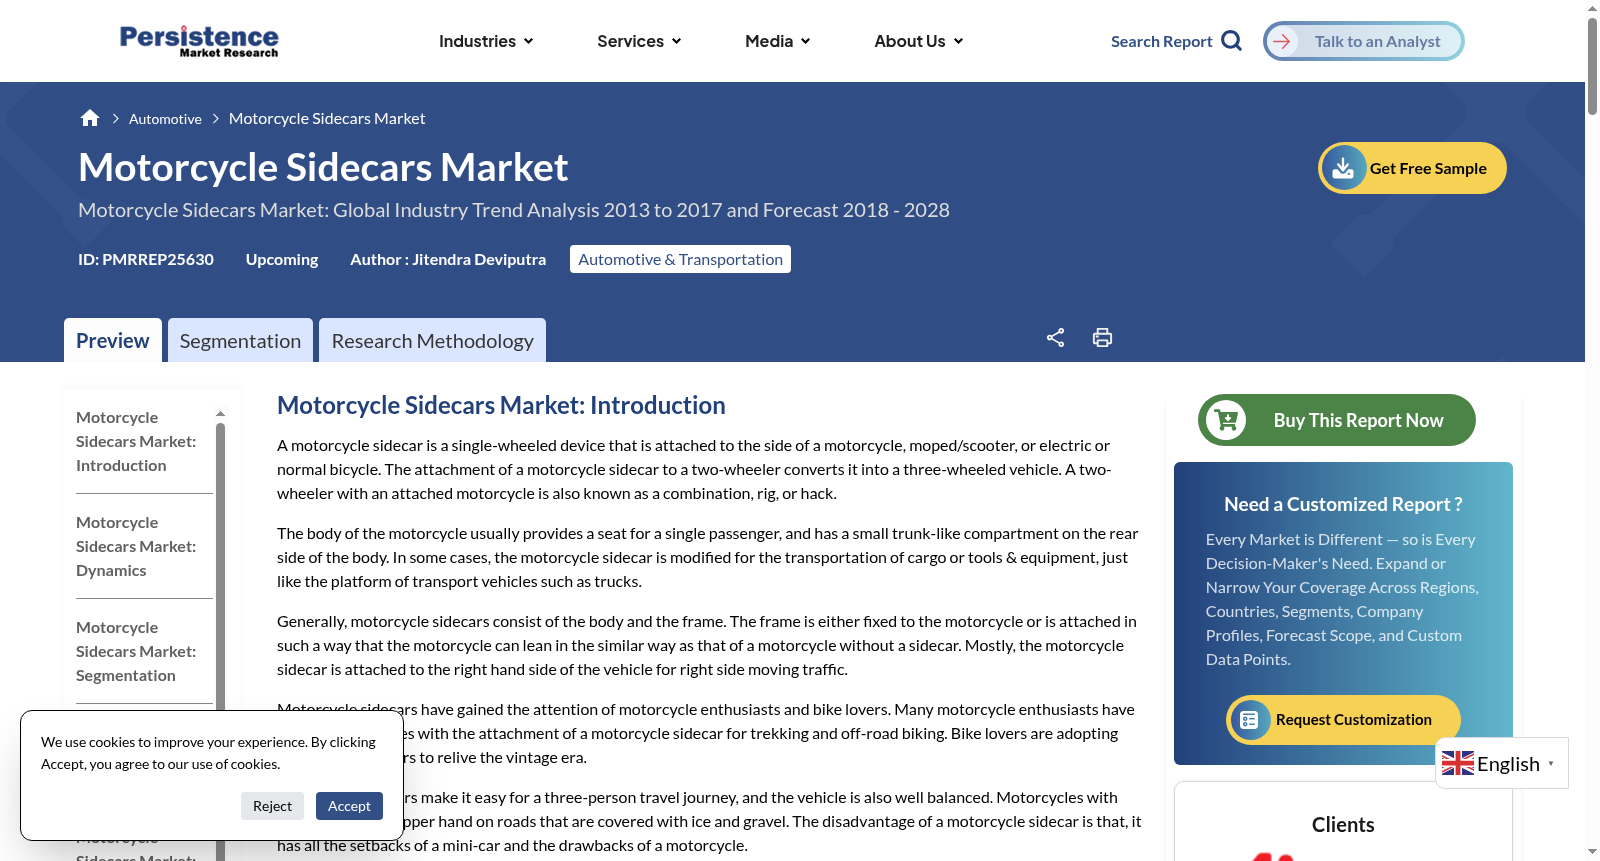The width and height of the screenshot is (1600, 861).
Task: Click the Upcoming status label
Action: point(282,259)
